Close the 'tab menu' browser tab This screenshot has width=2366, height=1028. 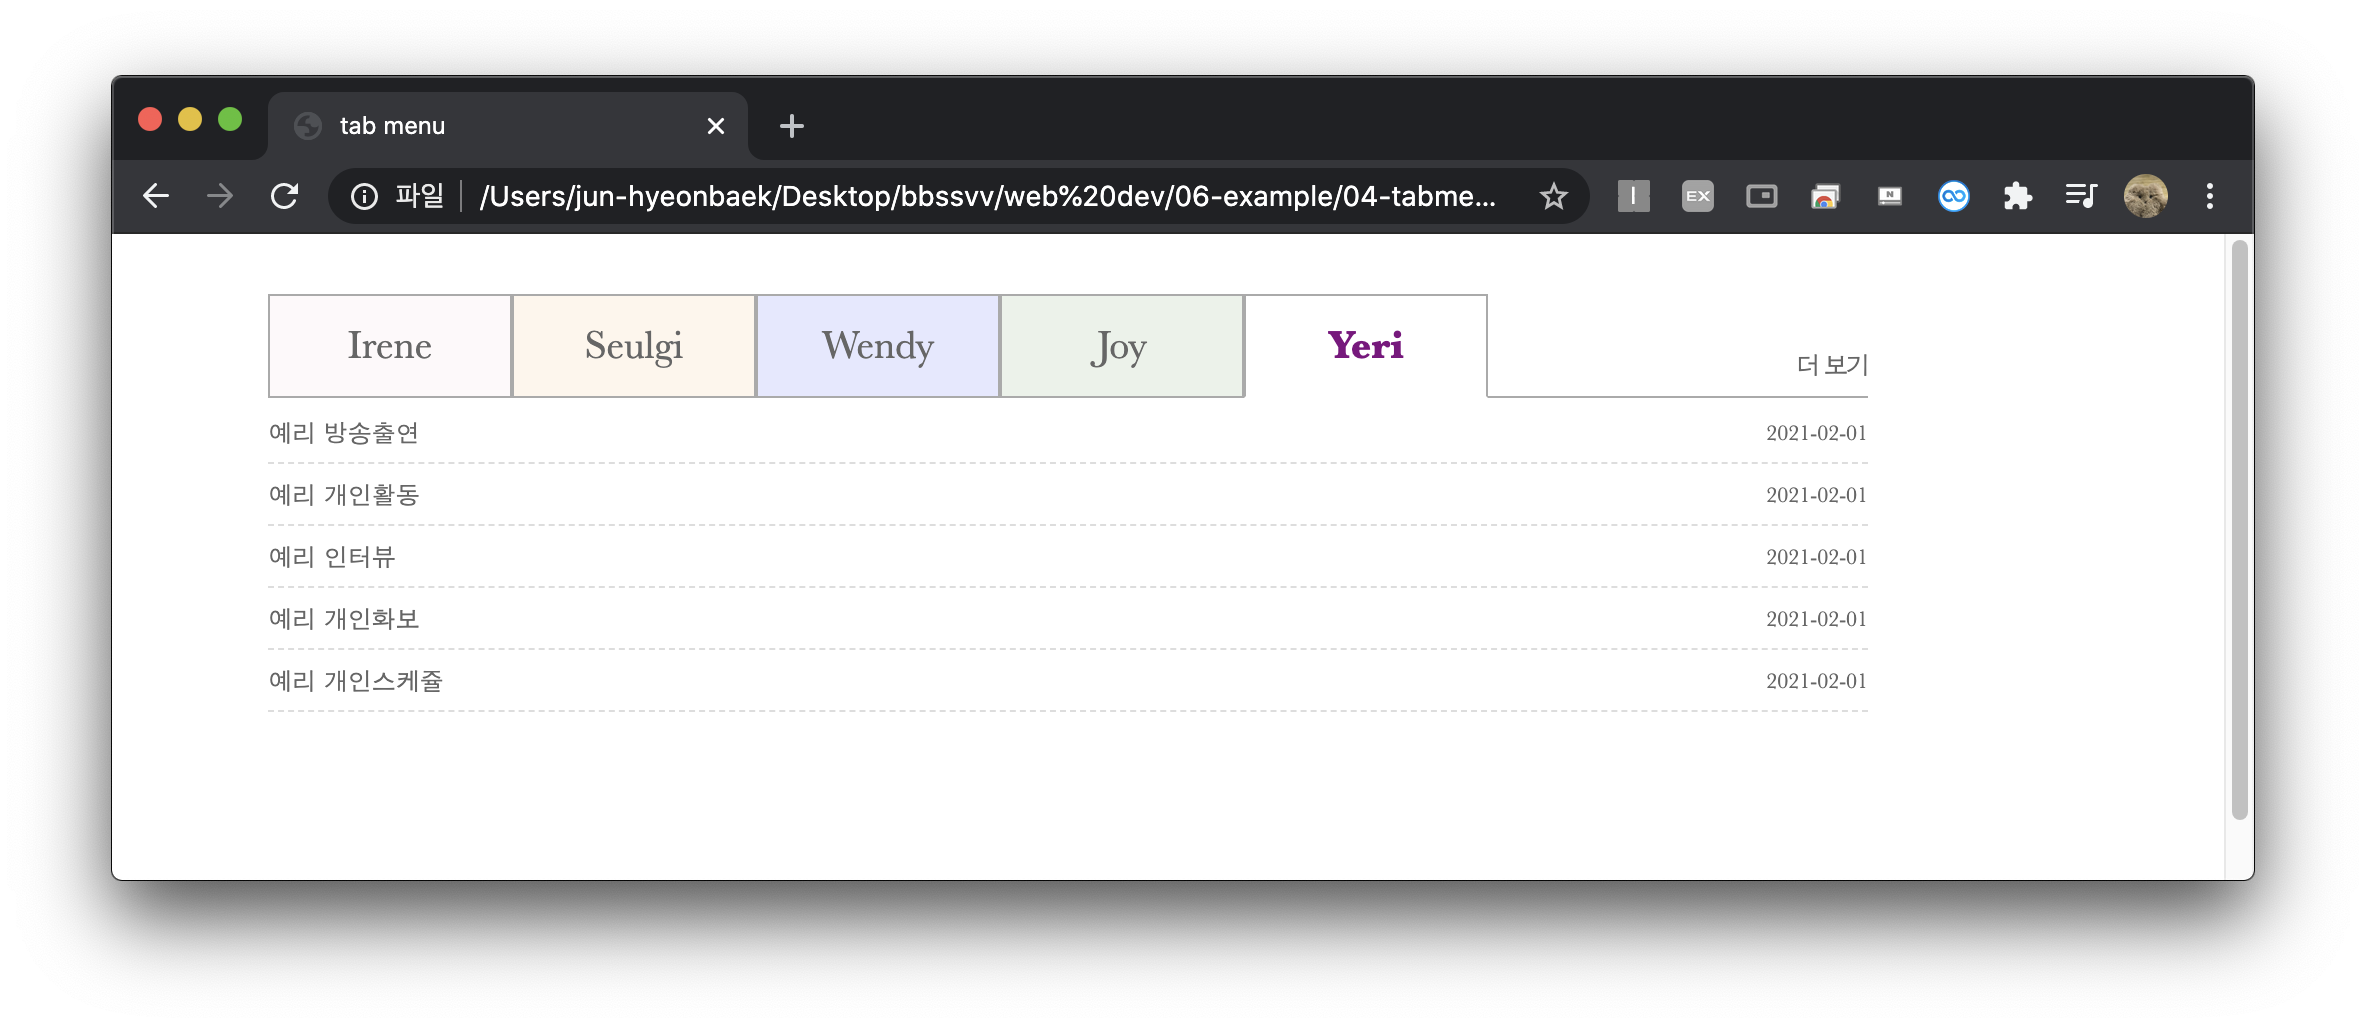tap(716, 126)
